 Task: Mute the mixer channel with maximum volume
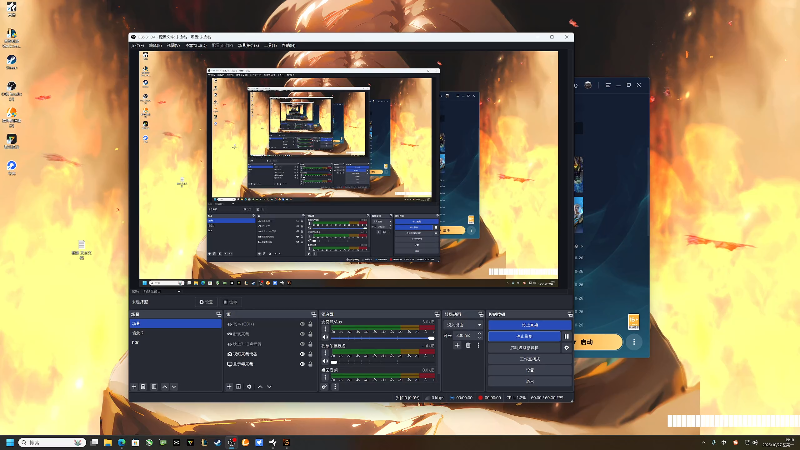(x=326, y=338)
